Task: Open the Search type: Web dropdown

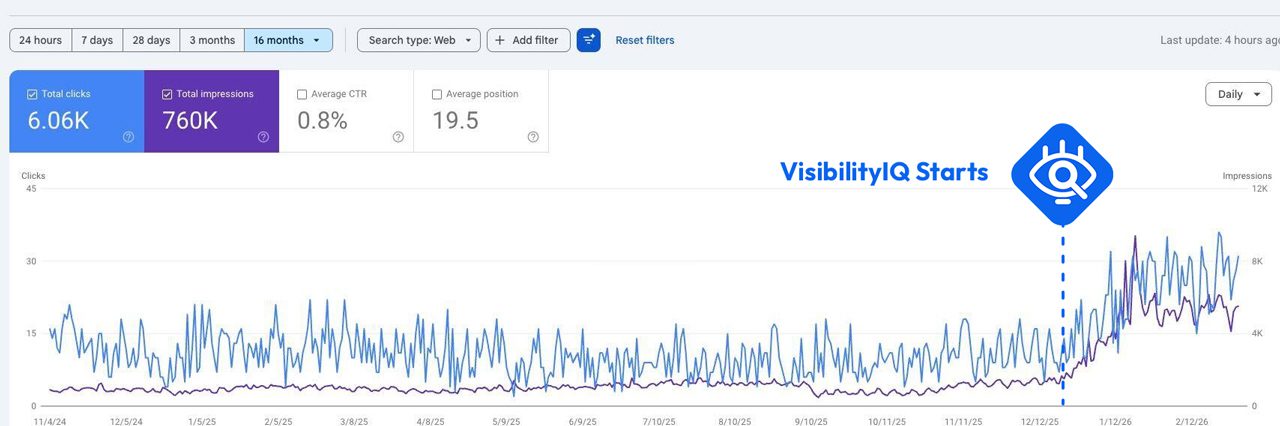Action: pos(419,40)
